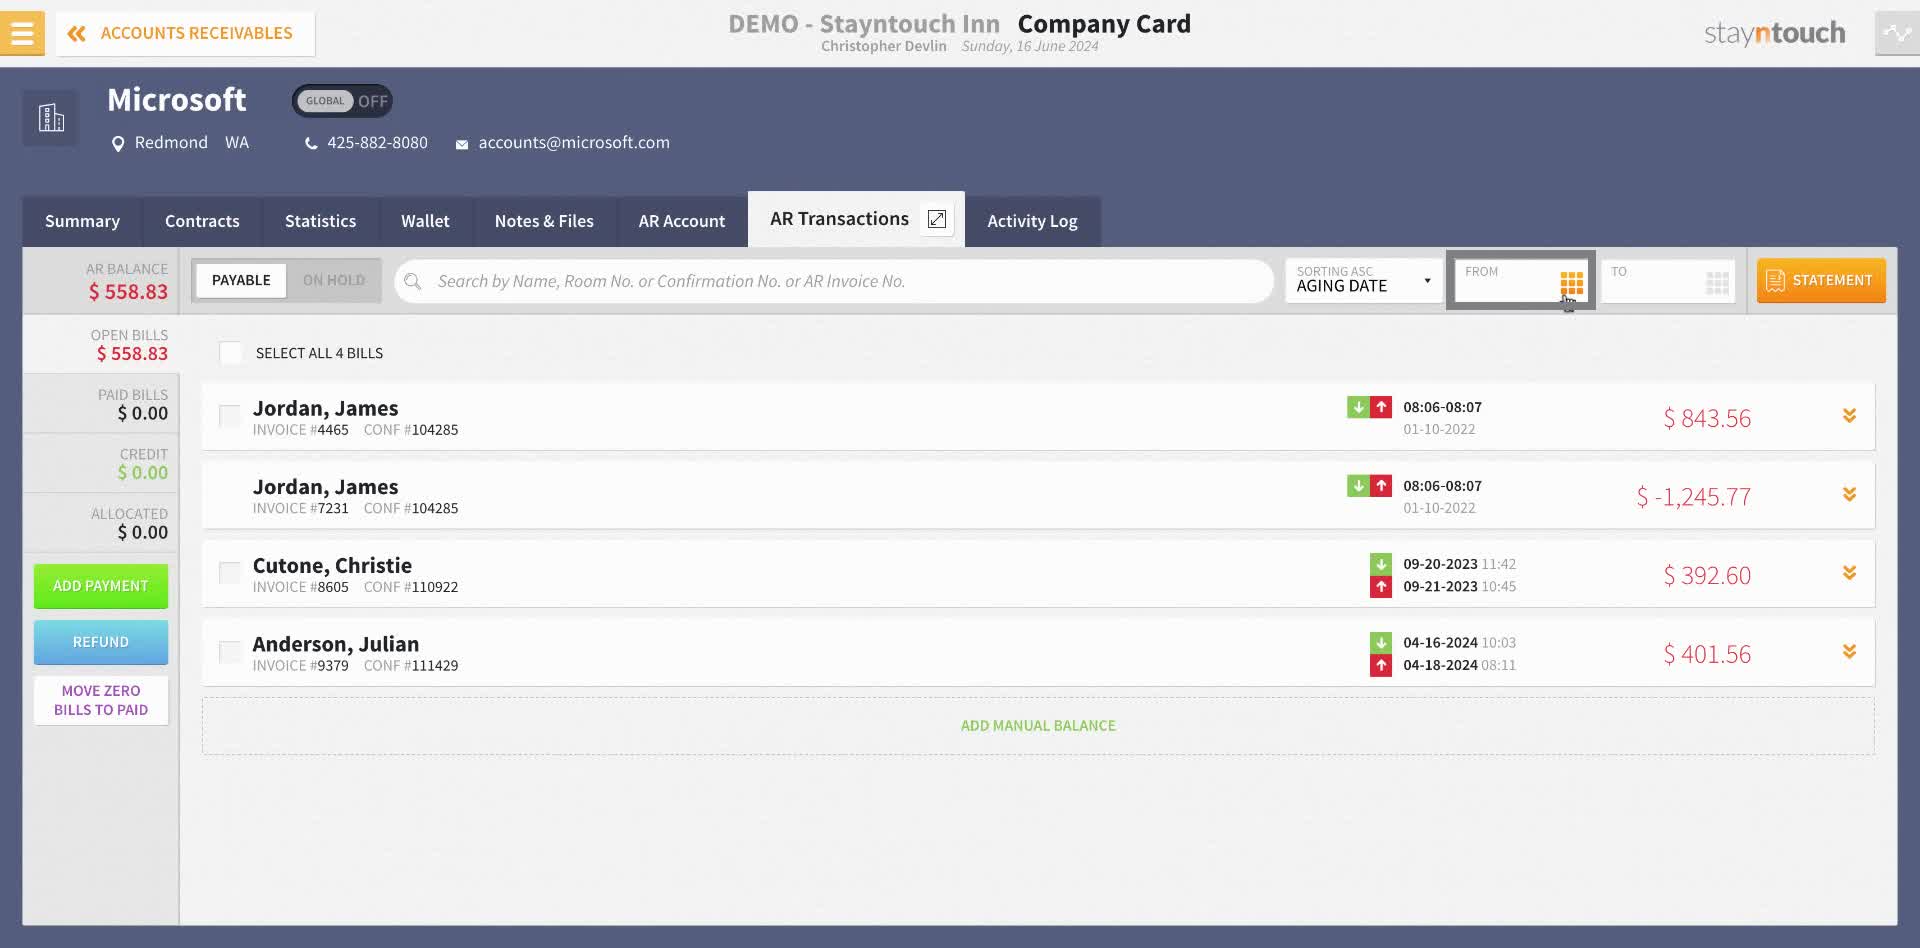1920x948 pixels.
Task: Click the search magnifier icon
Action: [x=413, y=282]
